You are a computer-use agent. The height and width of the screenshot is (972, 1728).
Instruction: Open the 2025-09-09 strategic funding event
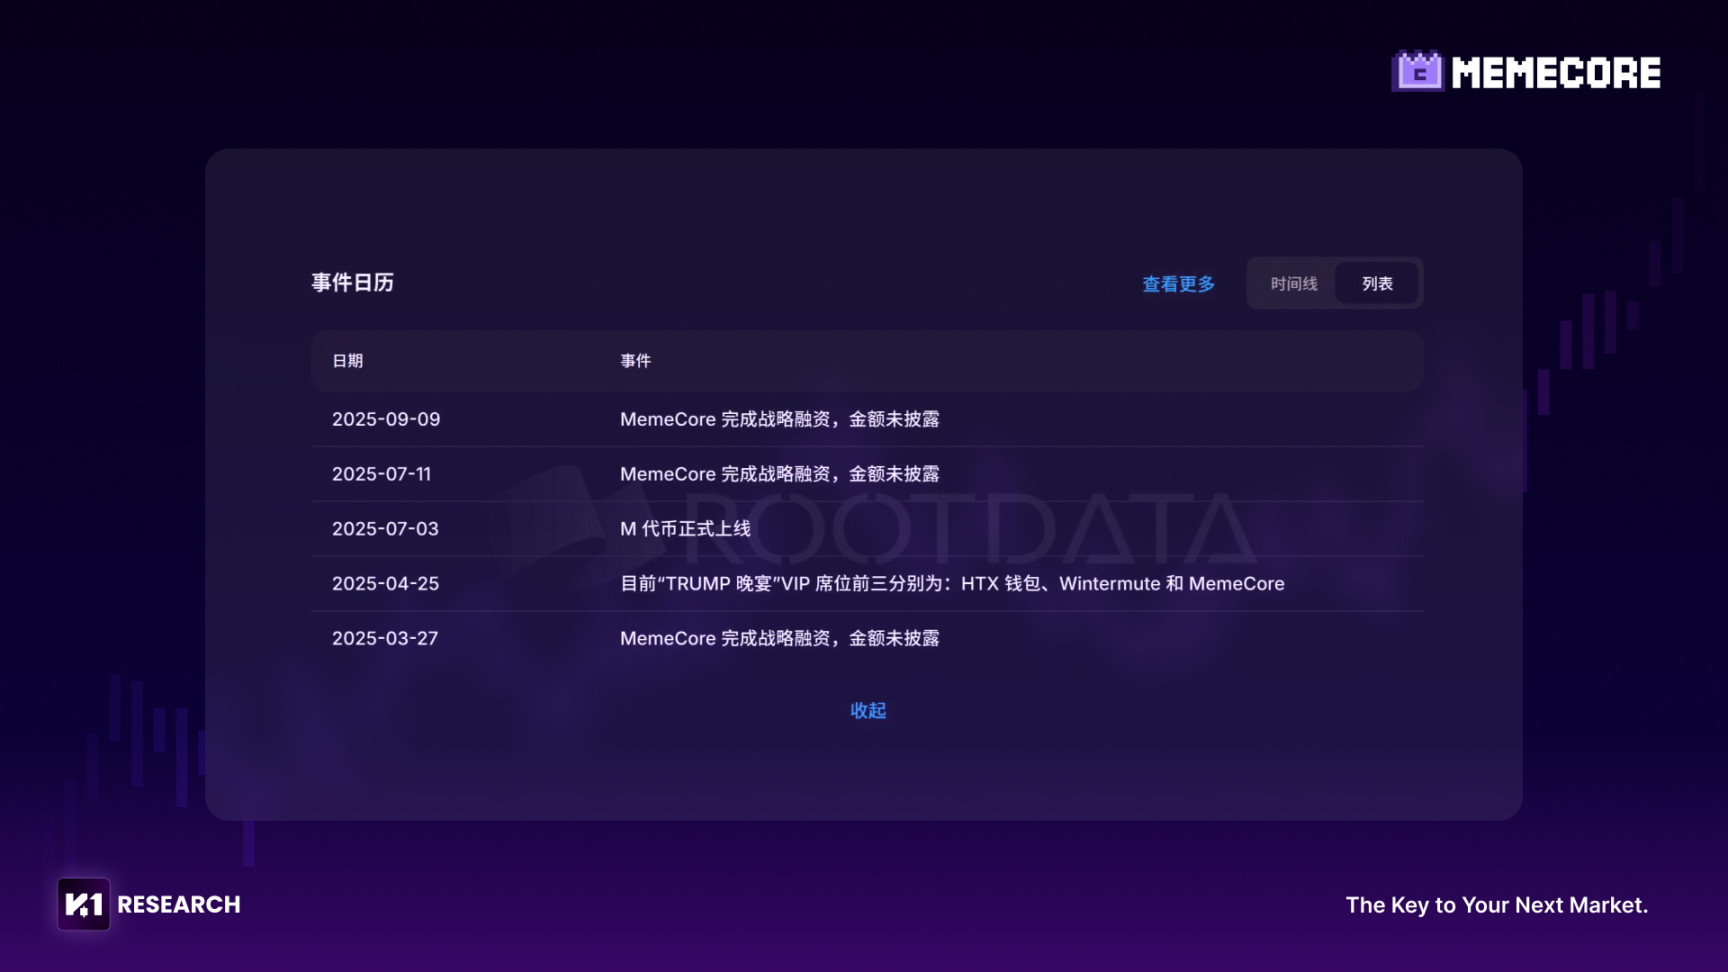point(779,419)
